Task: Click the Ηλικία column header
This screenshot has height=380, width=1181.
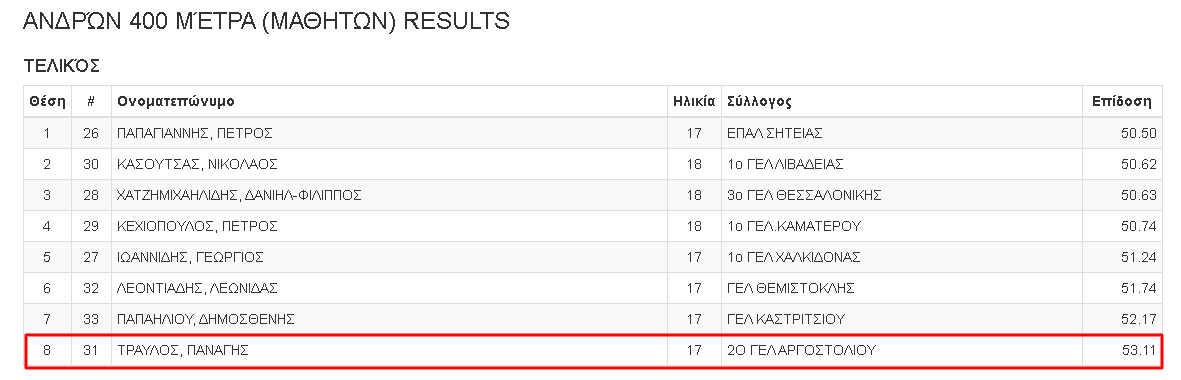Action: pos(694,102)
